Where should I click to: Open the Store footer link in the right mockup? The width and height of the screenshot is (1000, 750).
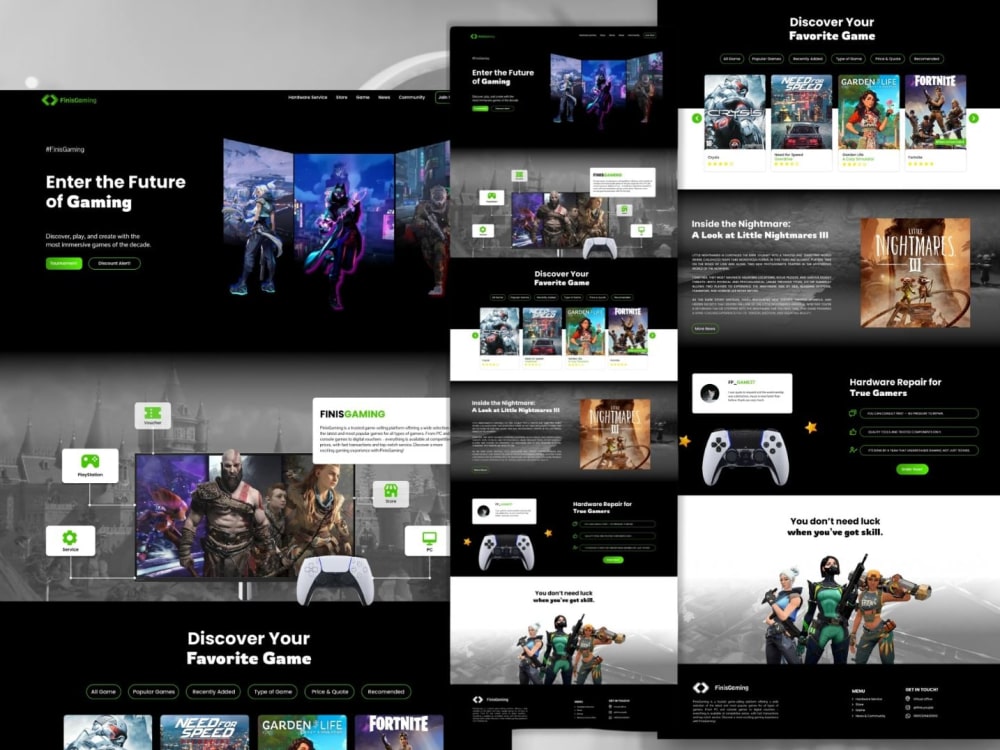coord(858,705)
